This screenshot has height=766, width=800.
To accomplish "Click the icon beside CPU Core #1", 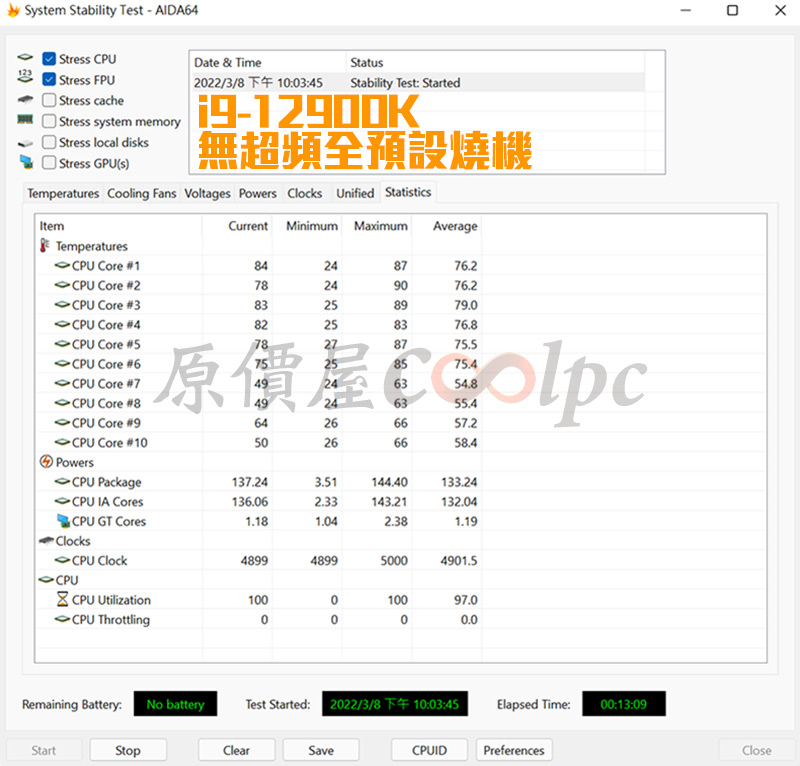I will (62, 265).
